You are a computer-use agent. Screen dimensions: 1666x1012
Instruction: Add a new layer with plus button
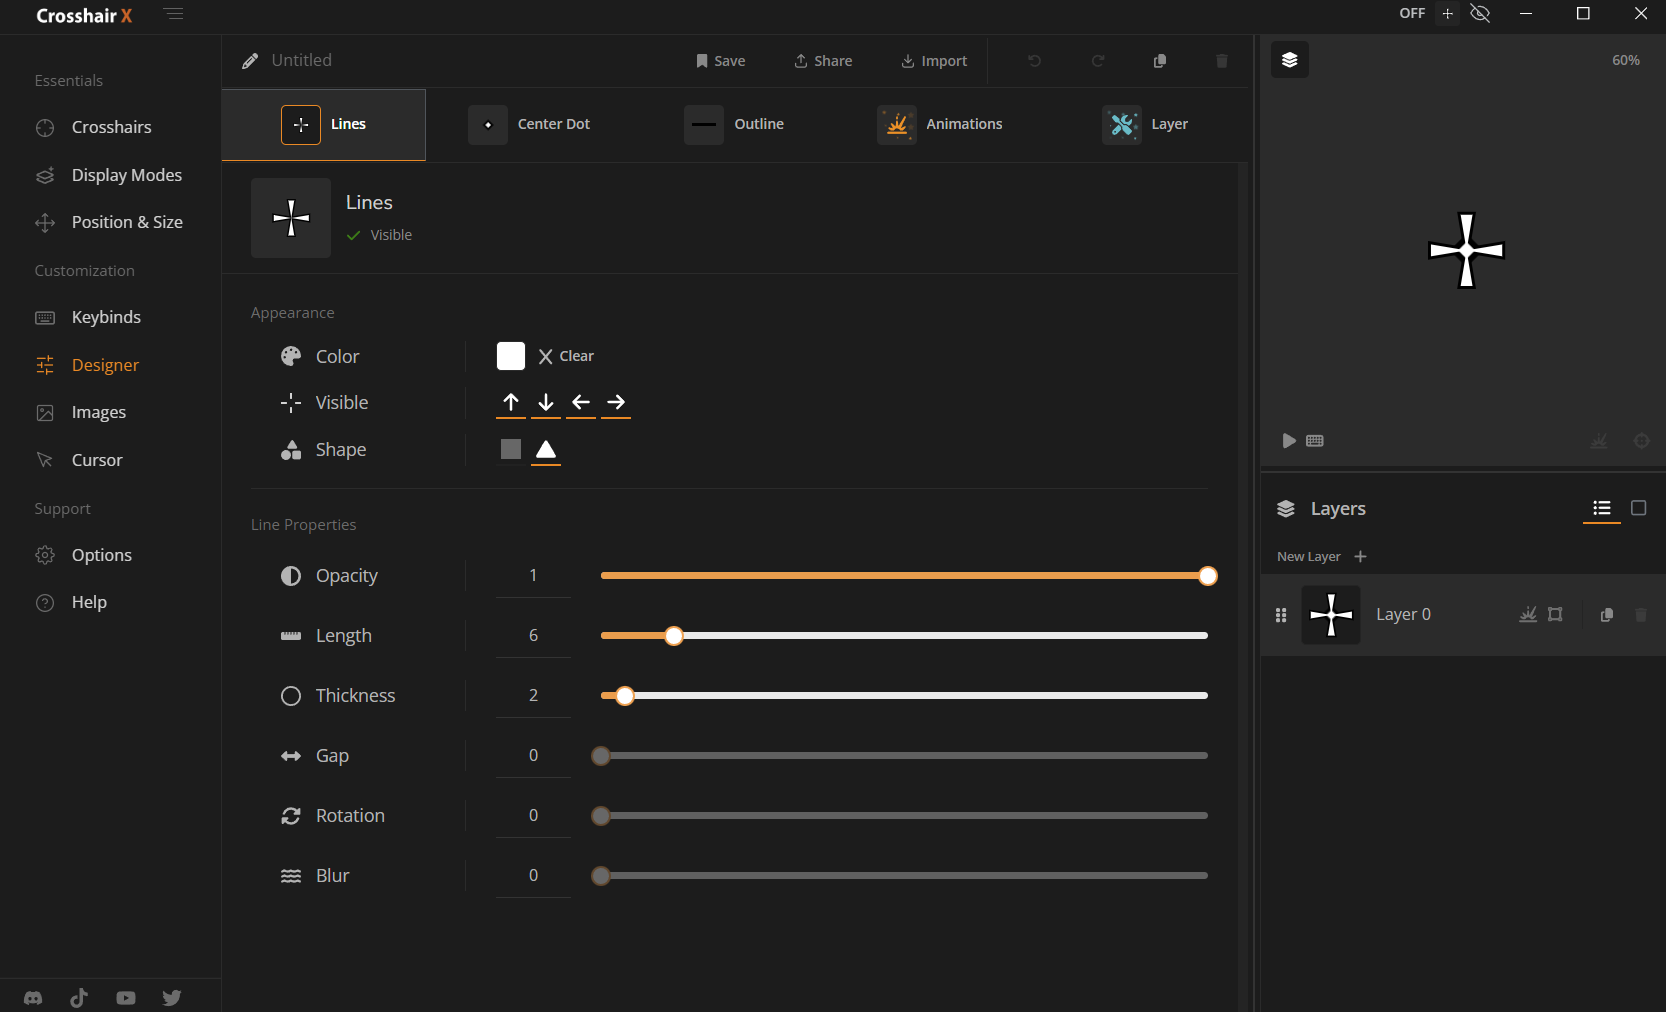pos(1360,557)
